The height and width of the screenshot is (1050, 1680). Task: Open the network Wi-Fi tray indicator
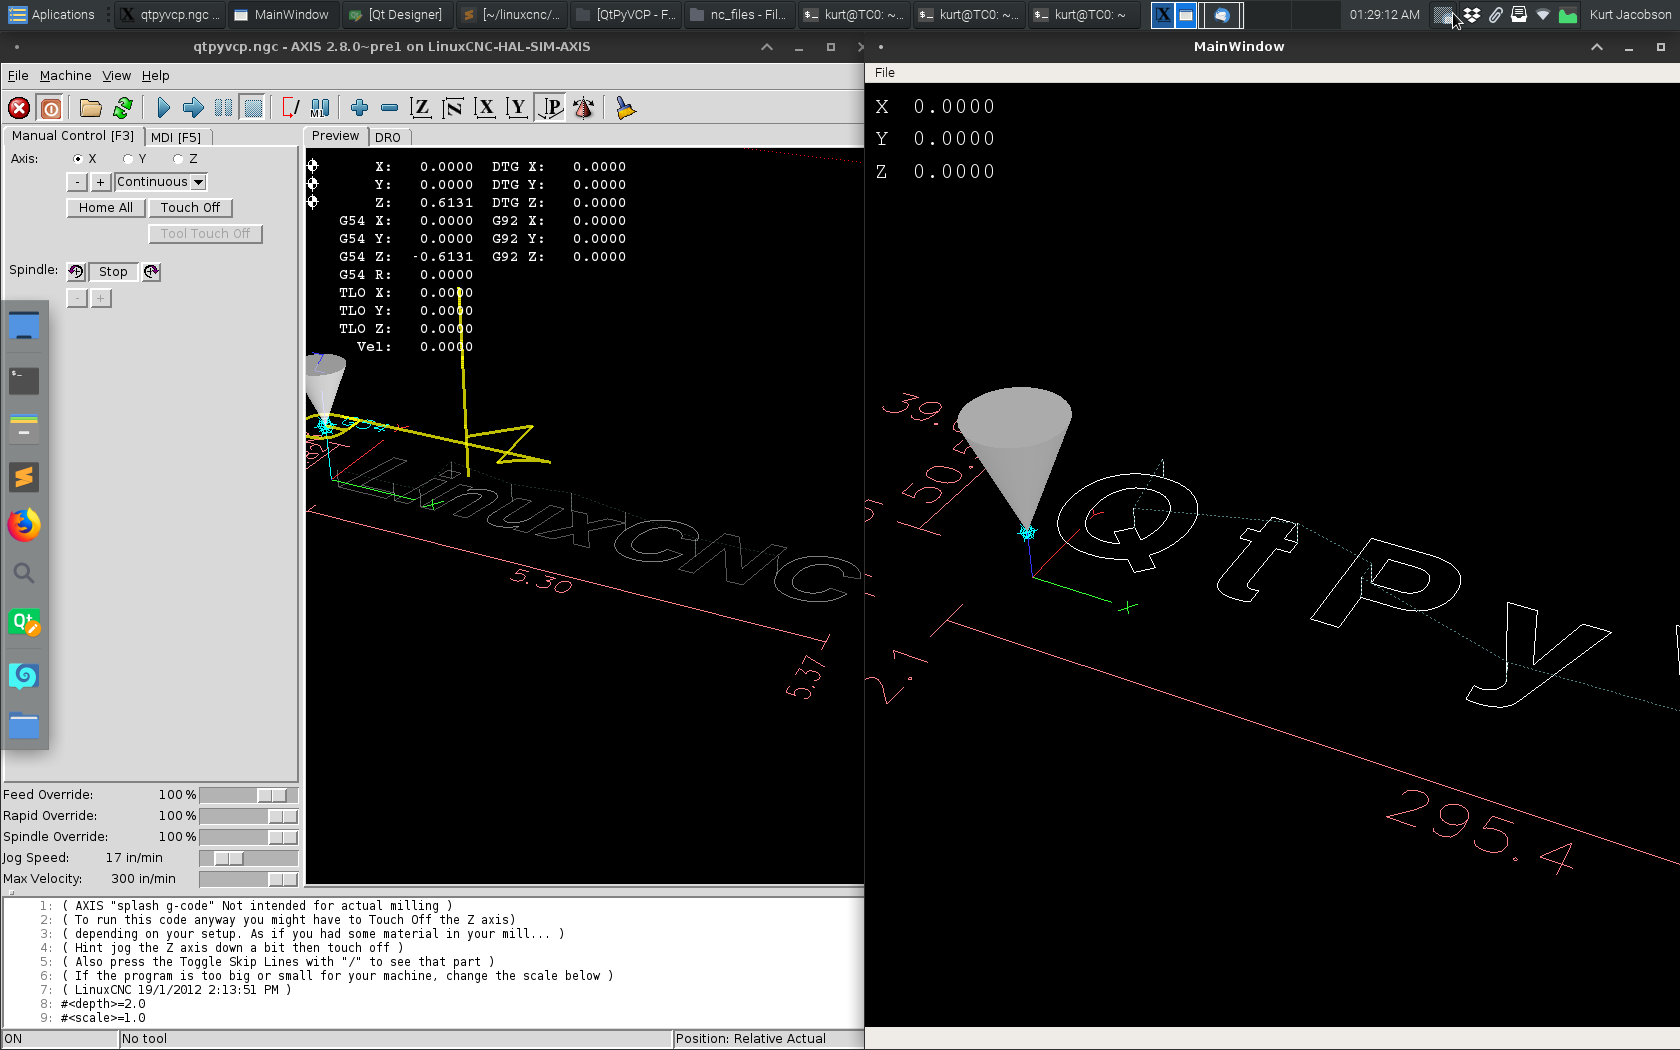point(1543,15)
